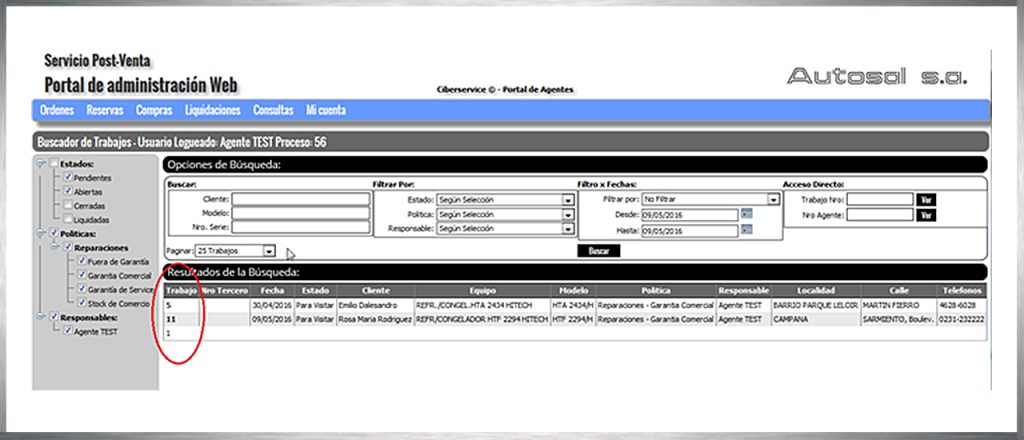Expand the Filtrar por date dropdown

point(773,200)
